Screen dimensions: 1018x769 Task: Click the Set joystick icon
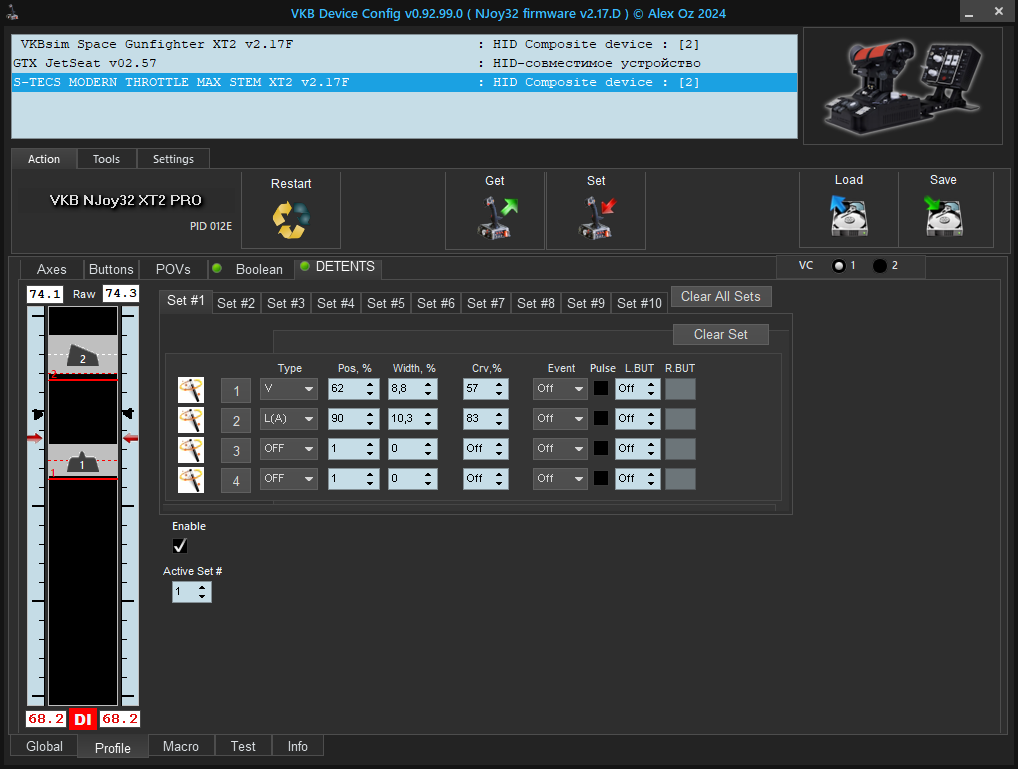pyautogui.click(x=597, y=218)
